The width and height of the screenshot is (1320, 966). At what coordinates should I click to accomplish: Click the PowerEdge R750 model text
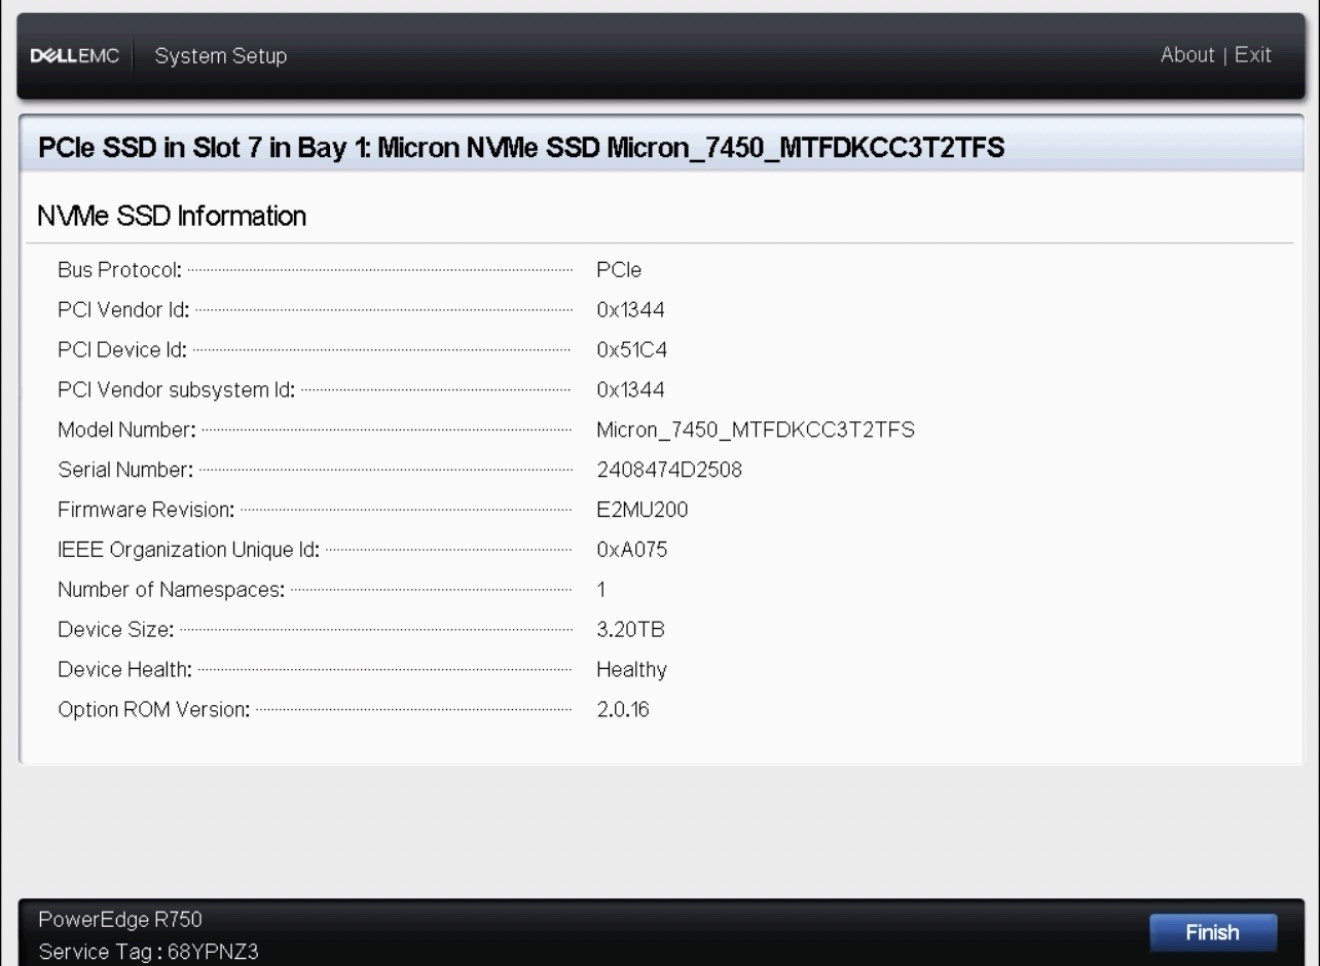pos(120,919)
